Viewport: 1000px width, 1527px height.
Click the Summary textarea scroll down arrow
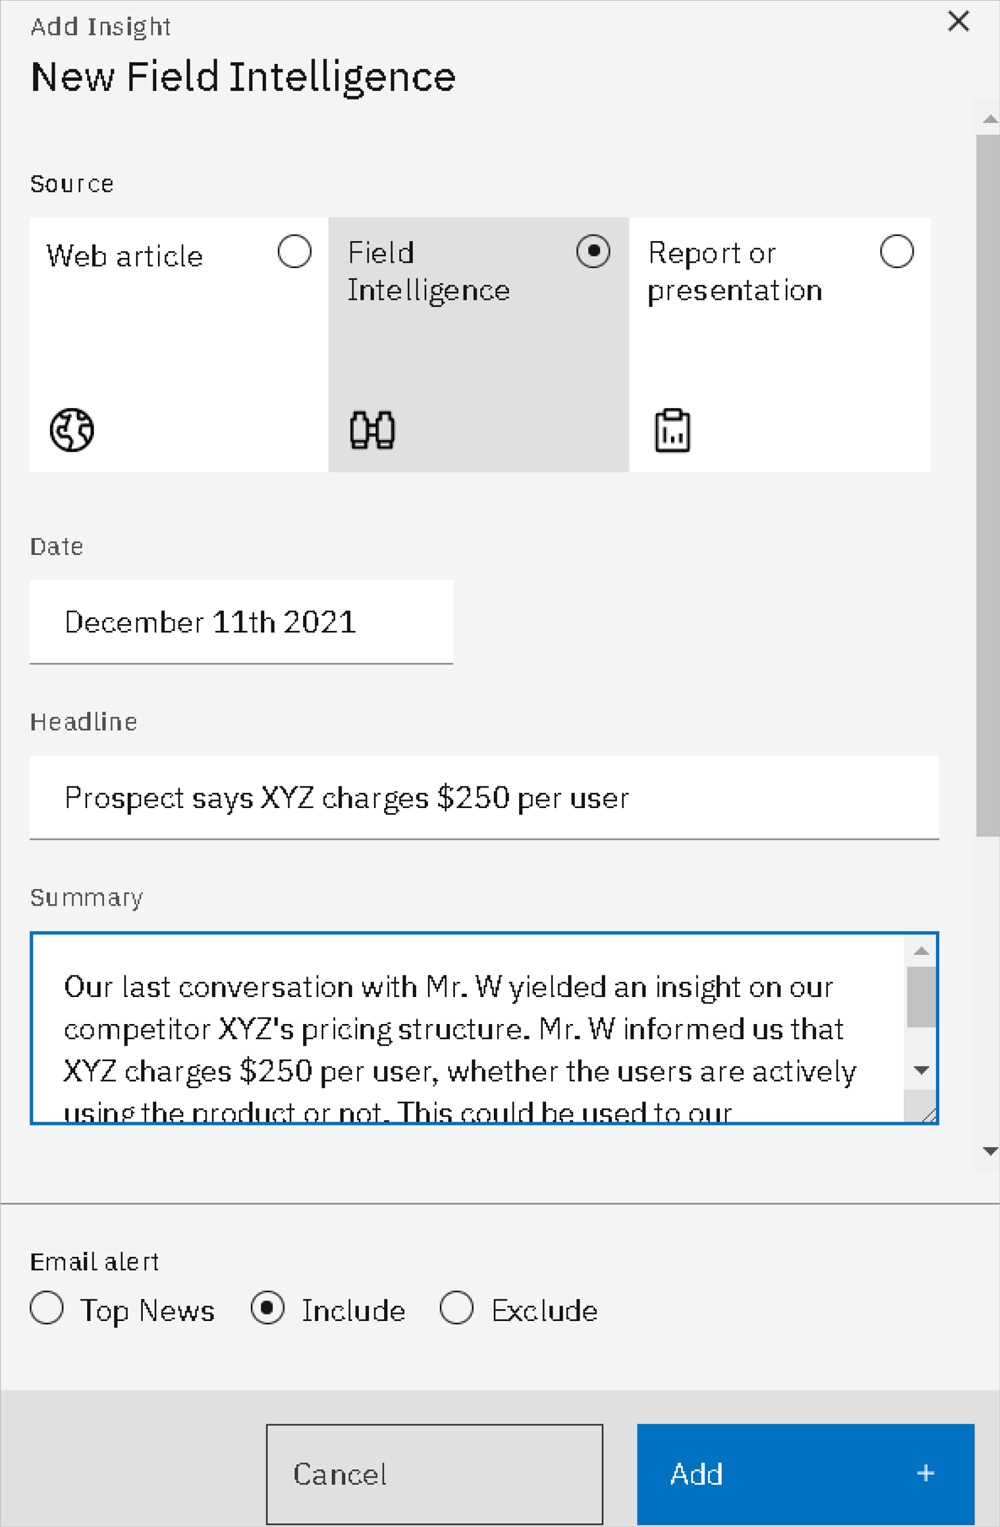pos(921,1070)
